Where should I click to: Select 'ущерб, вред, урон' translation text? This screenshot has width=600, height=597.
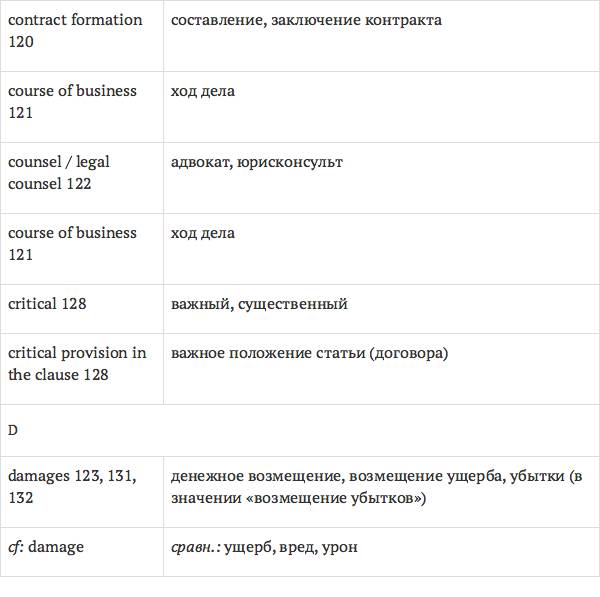291,547
